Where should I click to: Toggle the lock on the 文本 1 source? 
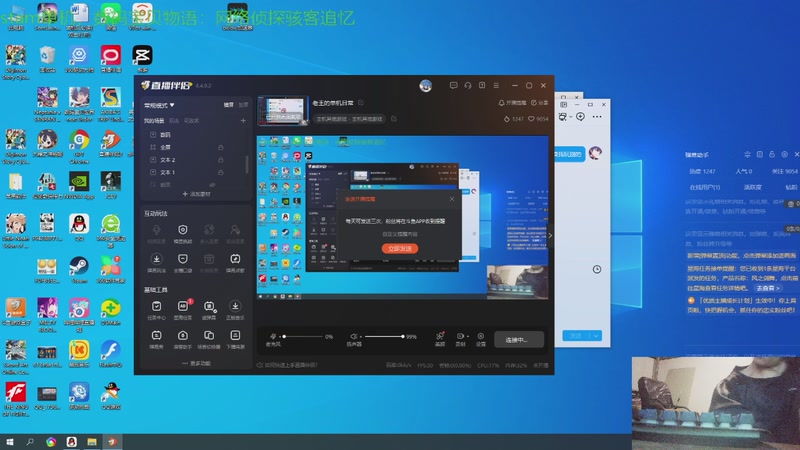pos(220,172)
